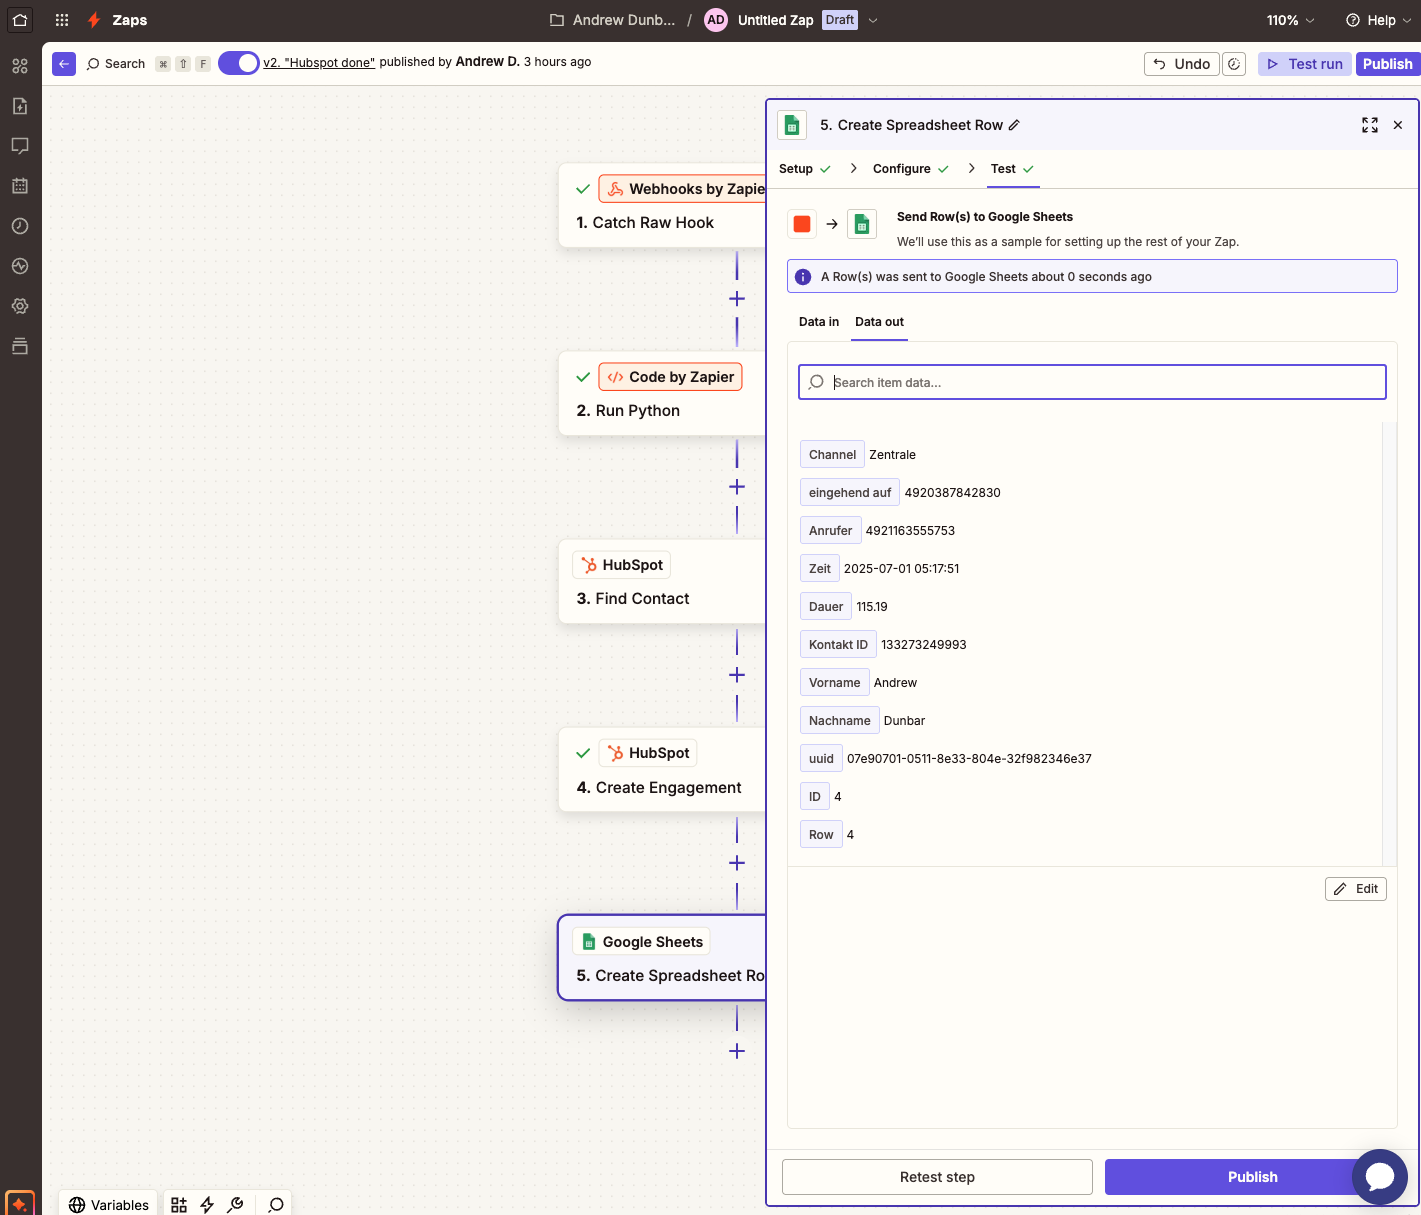Select the 3. Find Contact step
The height and width of the screenshot is (1215, 1421).
point(662,581)
